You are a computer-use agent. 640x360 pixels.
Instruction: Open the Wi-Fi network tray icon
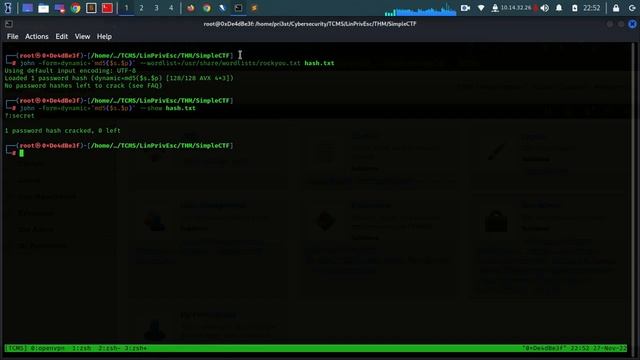coord(481,8)
